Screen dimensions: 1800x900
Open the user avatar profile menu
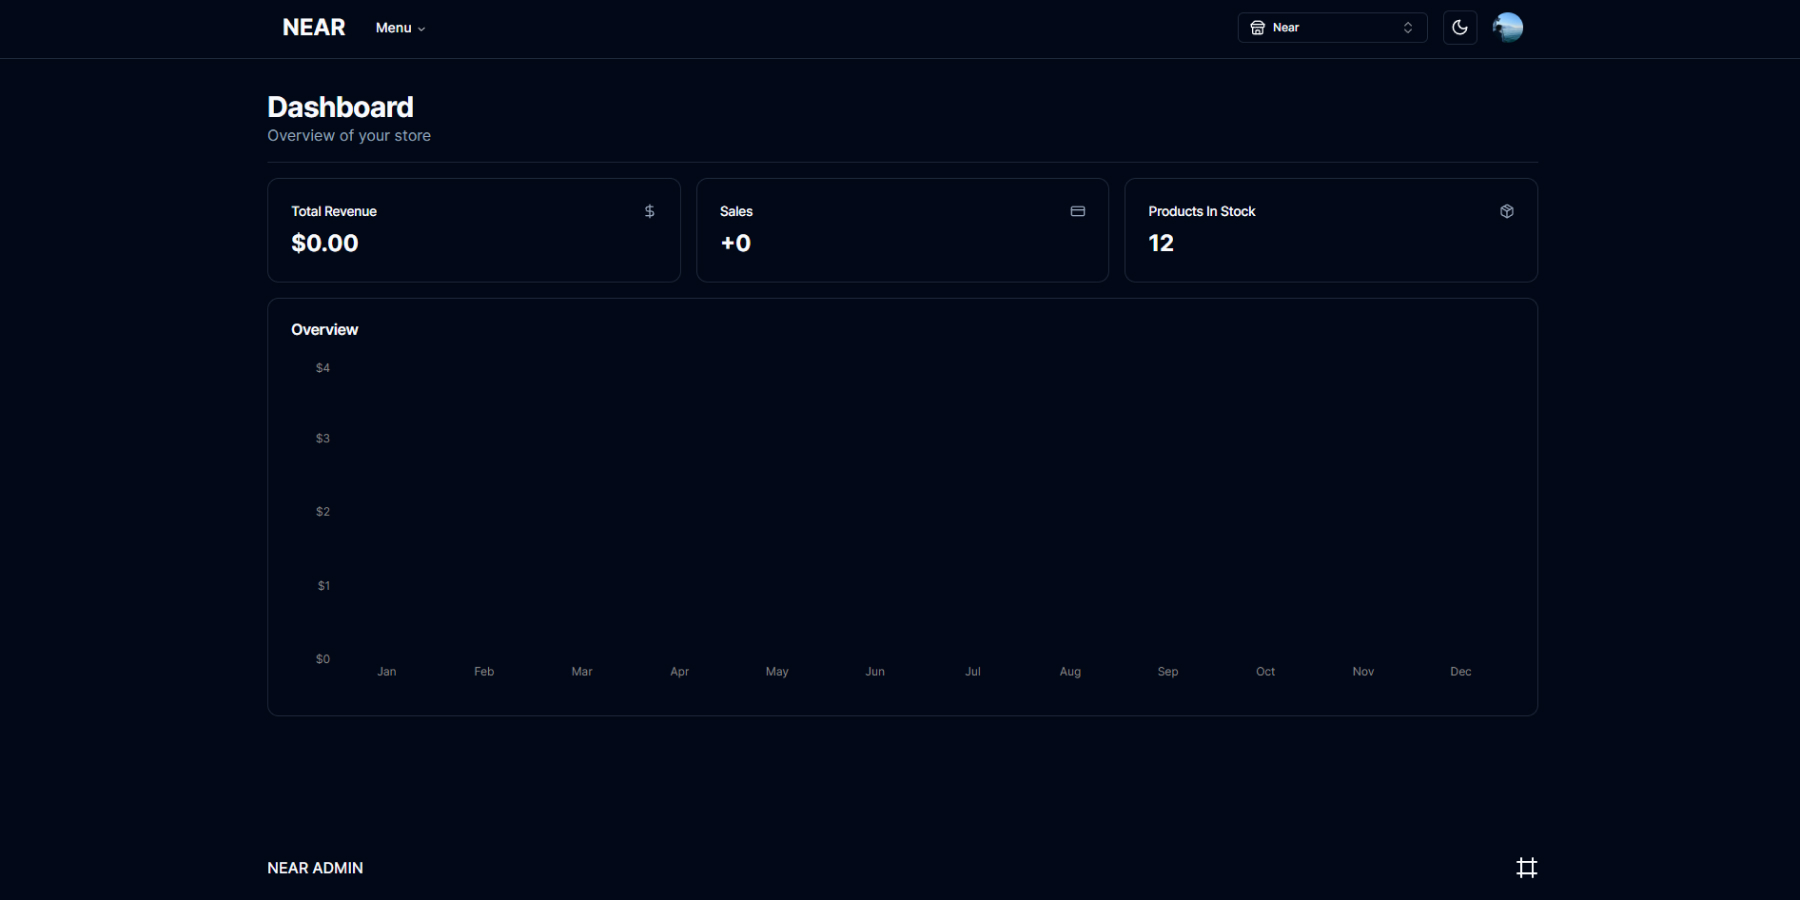1507,28
